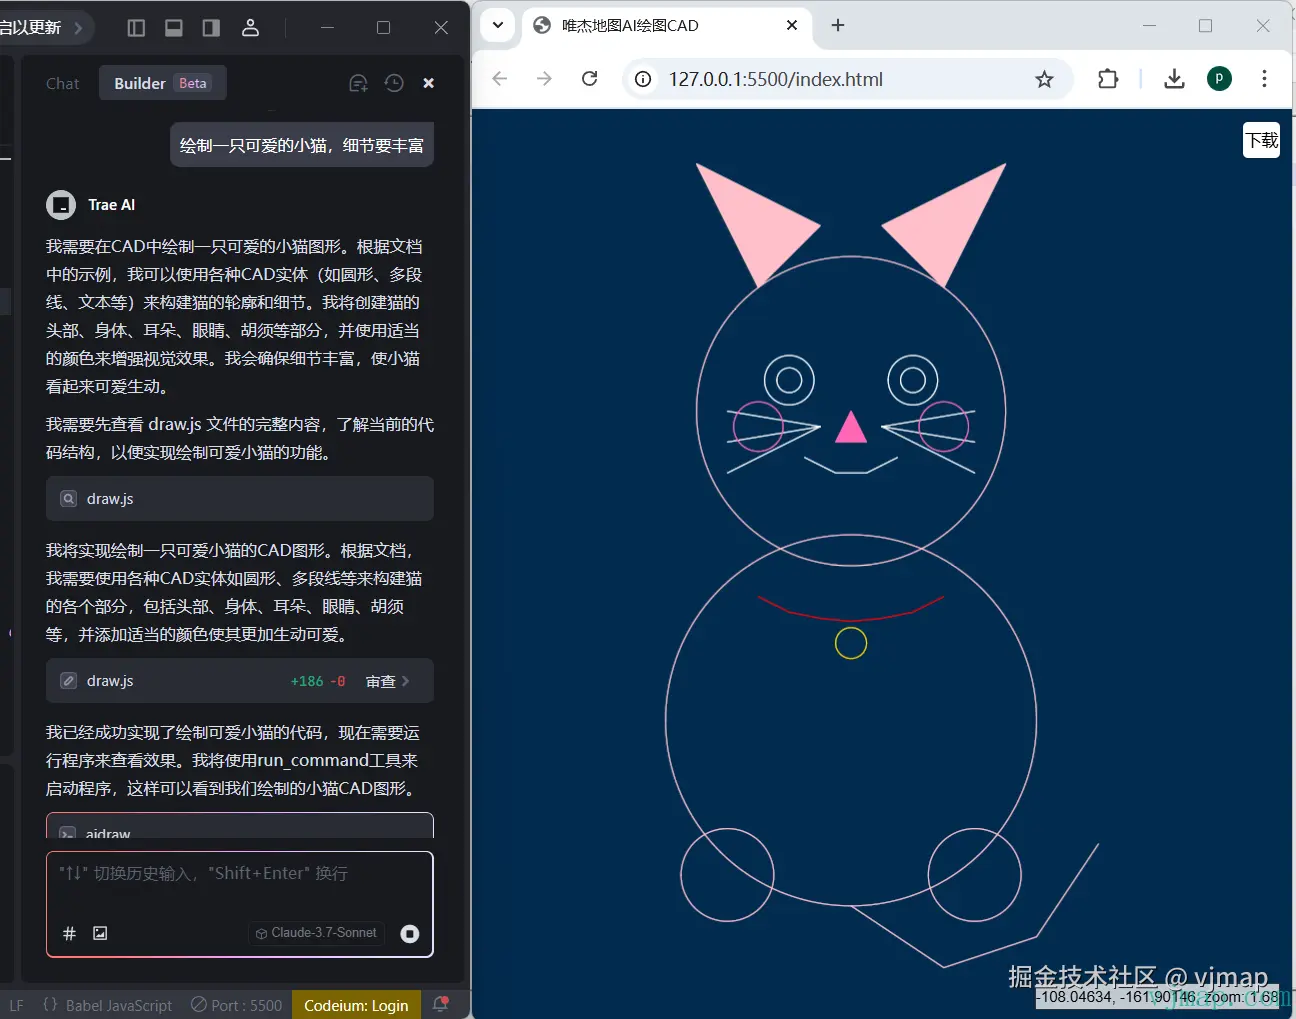
Task: Click the yellow bell circle on the collar
Action: click(x=851, y=643)
